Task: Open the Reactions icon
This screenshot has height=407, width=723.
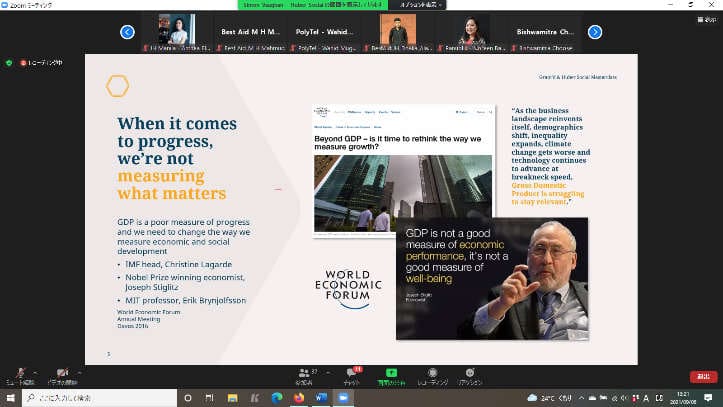Action: [x=470, y=376]
